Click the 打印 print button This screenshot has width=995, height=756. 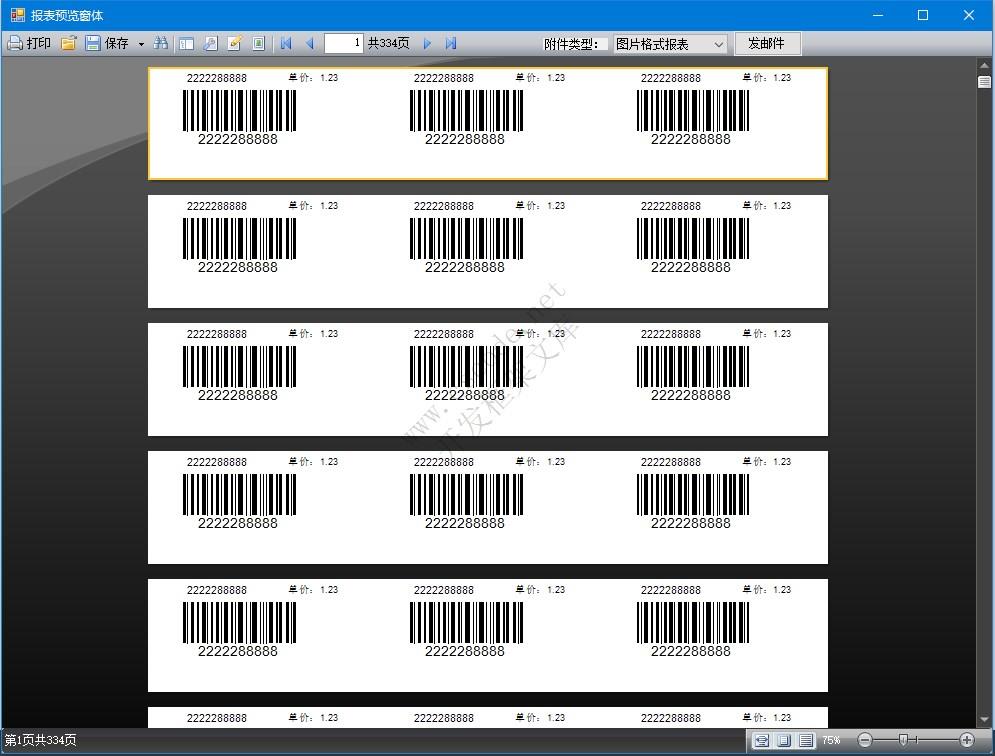point(30,44)
